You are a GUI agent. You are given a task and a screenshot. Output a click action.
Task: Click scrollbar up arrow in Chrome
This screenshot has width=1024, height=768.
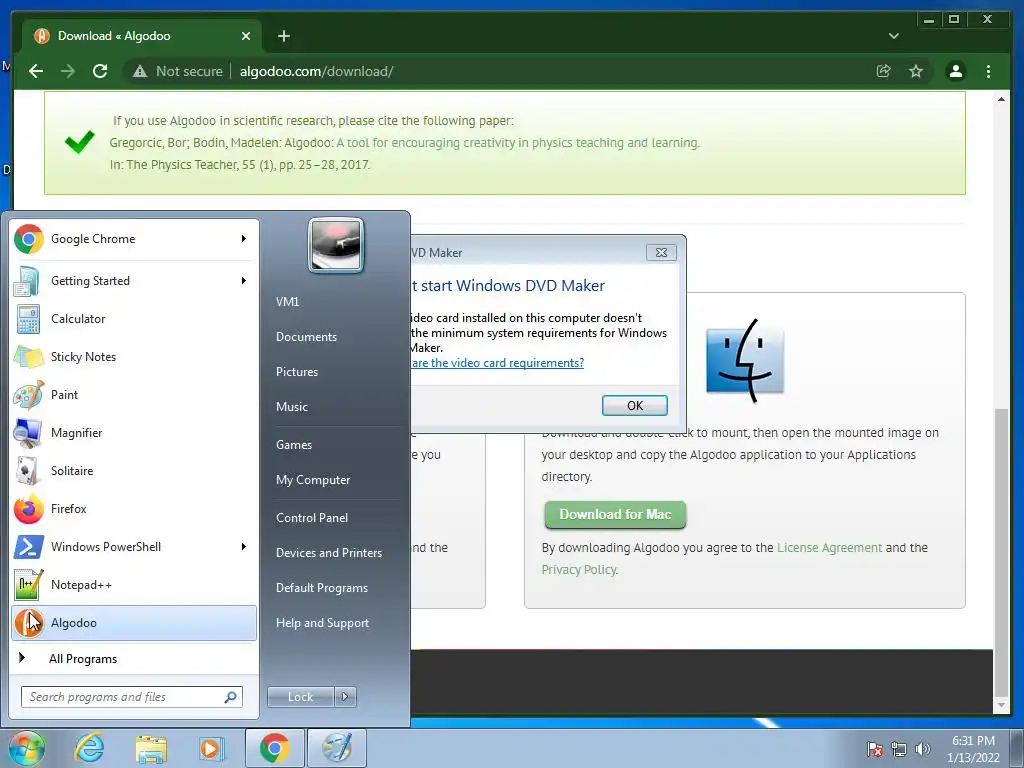[x=1001, y=99]
